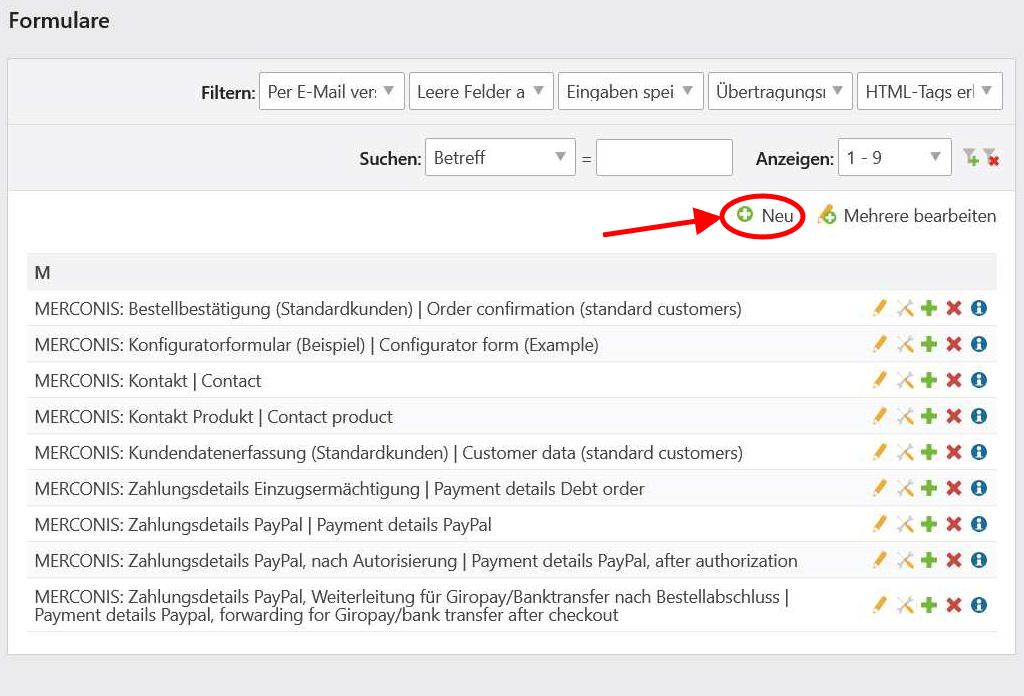Click the Formulare page heading
The height and width of the screenshot is (696, 1024).
(59, 20)
